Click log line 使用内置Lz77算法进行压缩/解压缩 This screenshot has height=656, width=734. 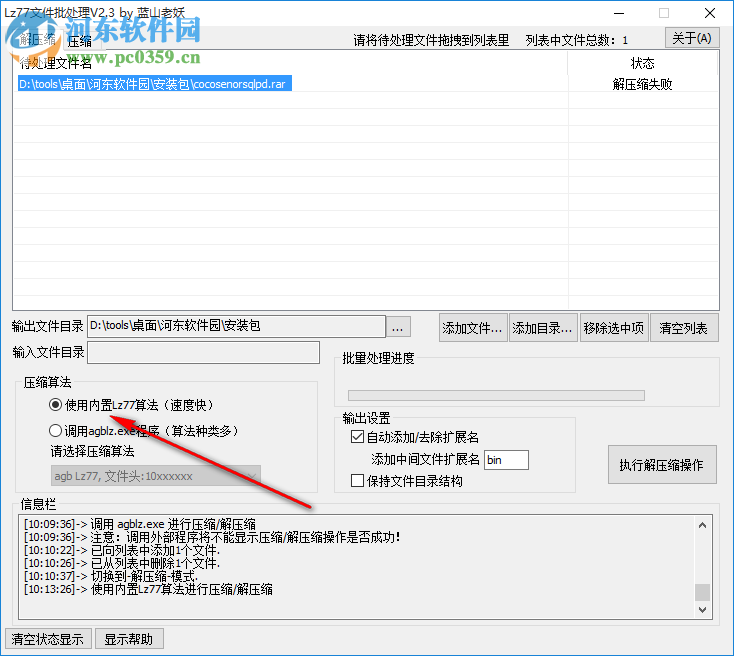point(148,589)
